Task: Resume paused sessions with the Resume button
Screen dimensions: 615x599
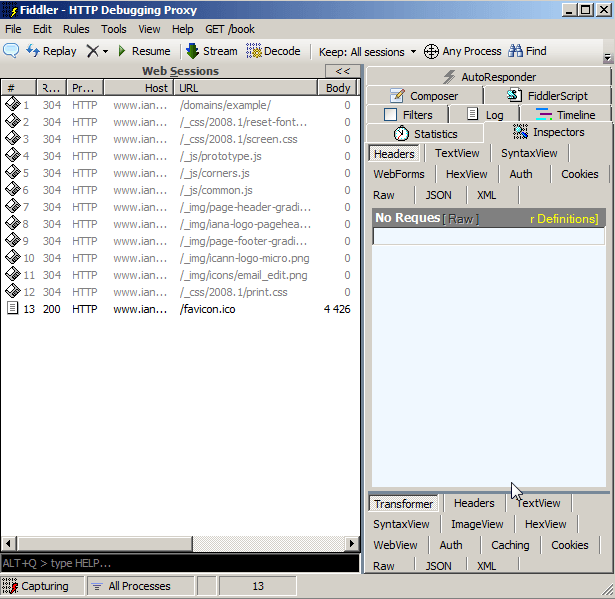Action: point(143,51)
